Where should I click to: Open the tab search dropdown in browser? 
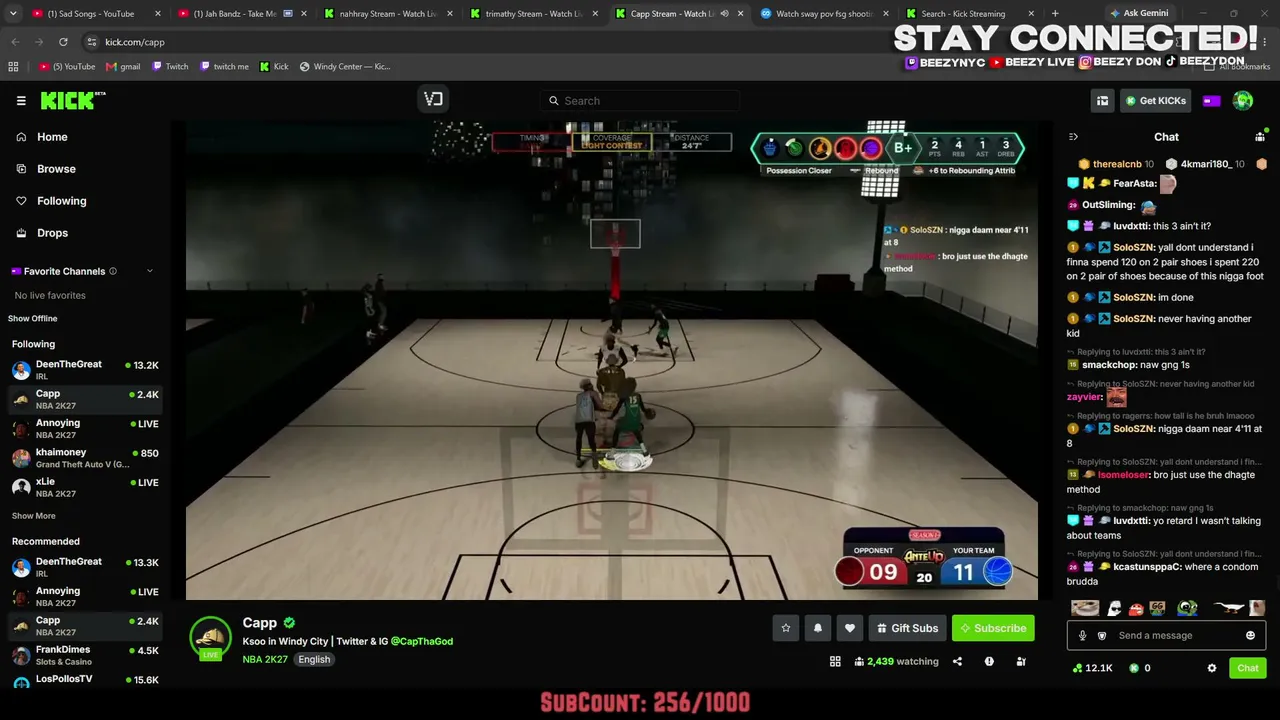[13, 14]
